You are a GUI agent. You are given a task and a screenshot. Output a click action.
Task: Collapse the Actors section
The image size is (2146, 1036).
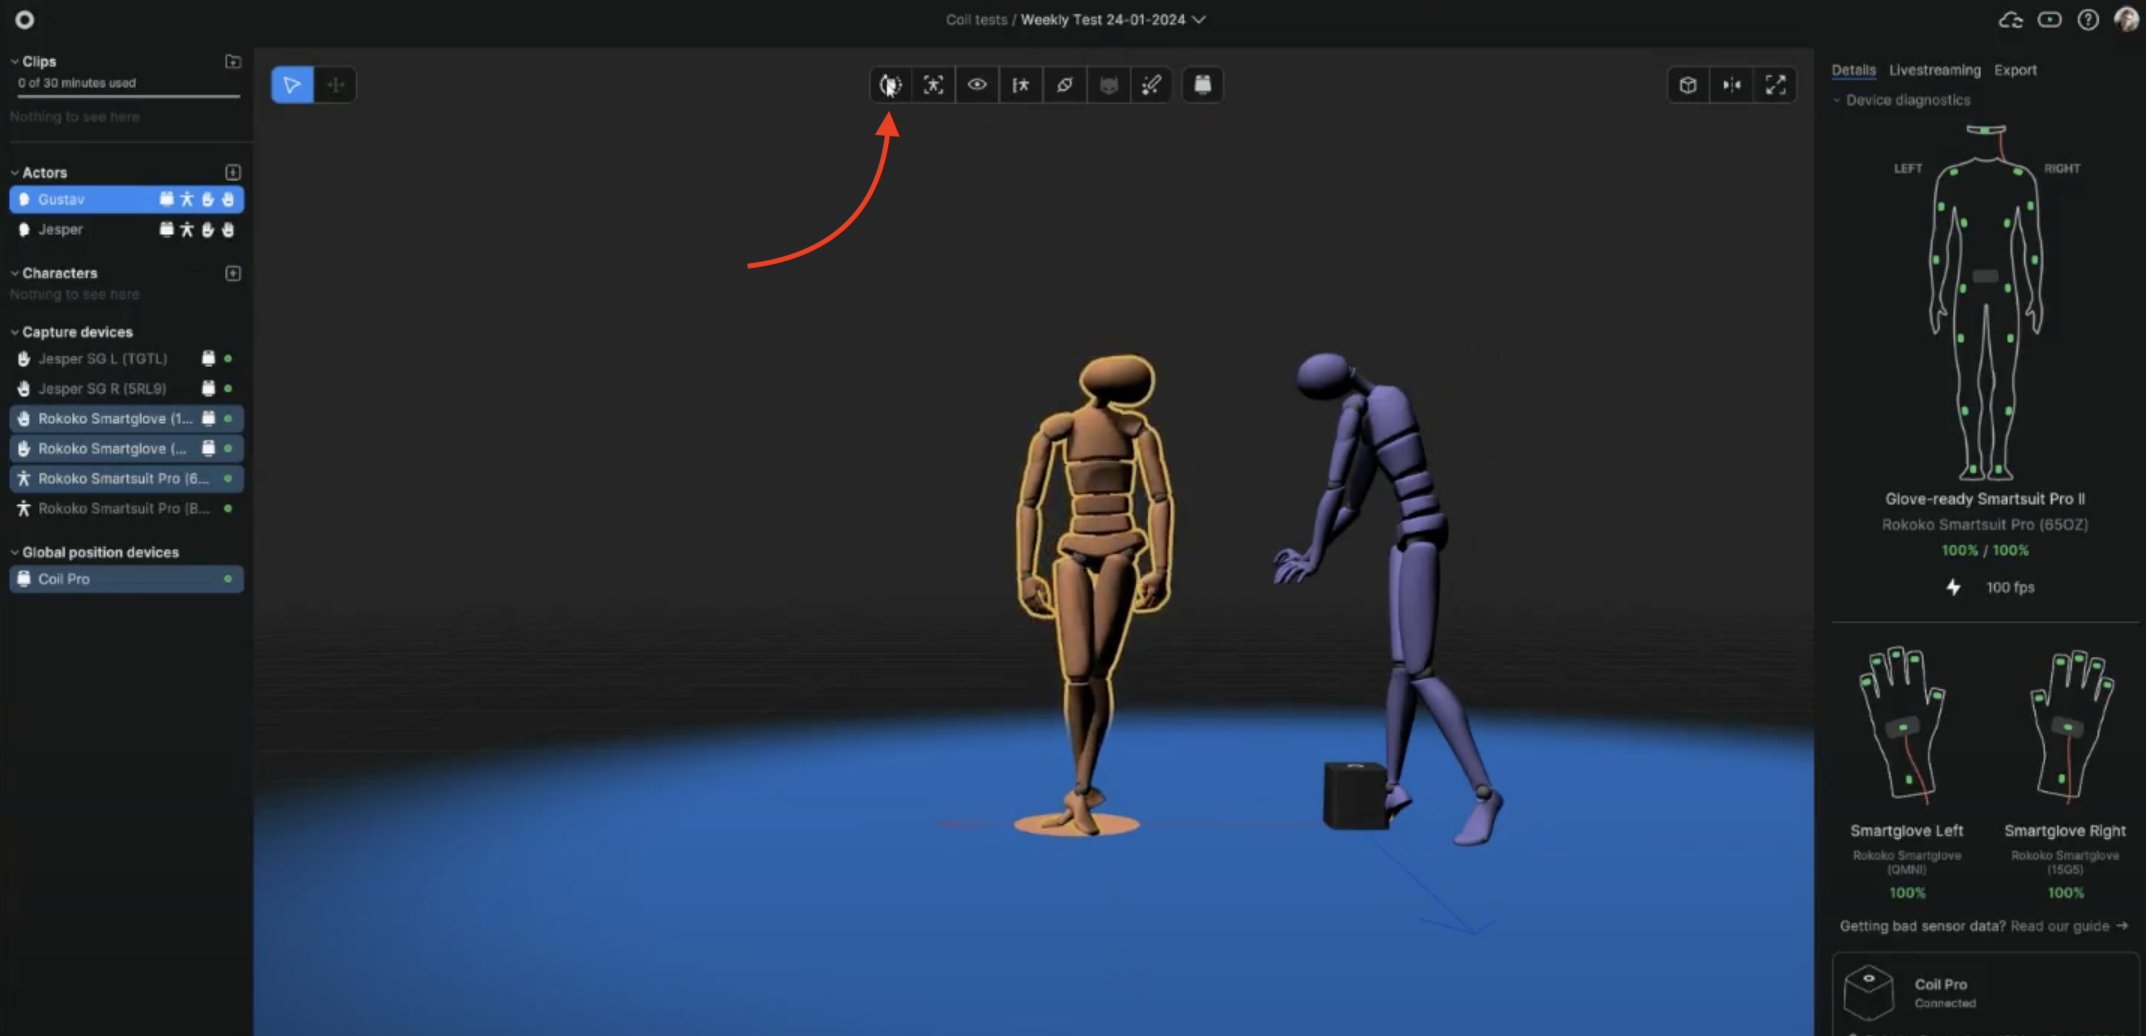pos(14,172)
